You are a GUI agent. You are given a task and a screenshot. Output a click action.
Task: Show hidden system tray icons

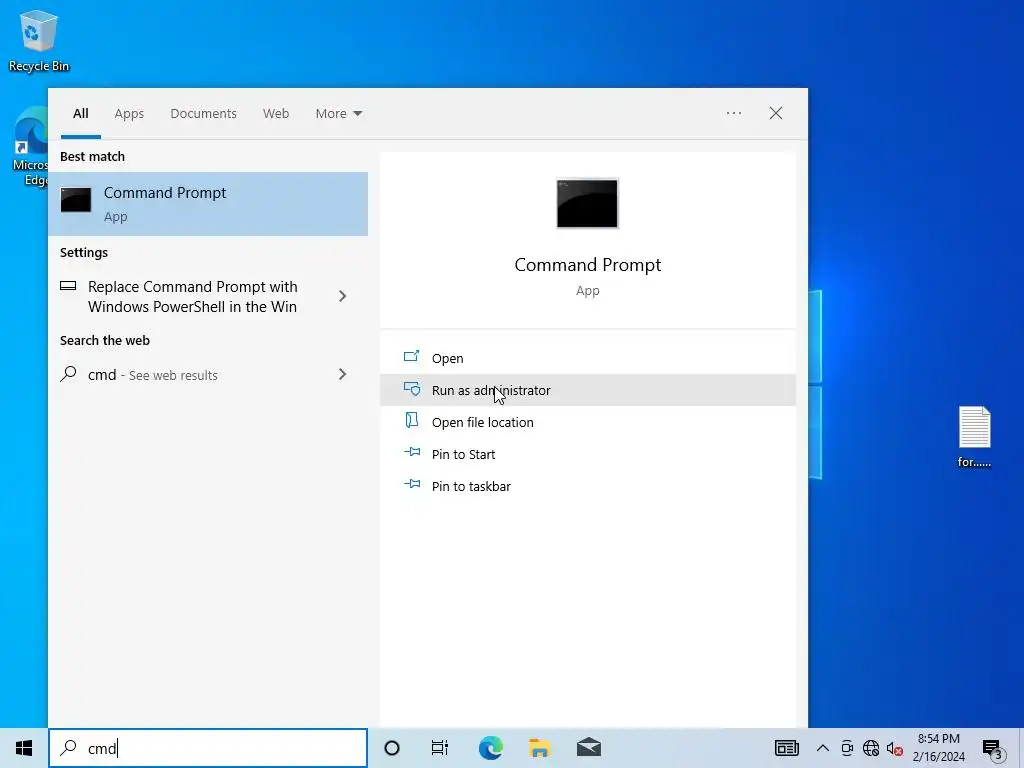pyautogui.click(x=823, y=748)
